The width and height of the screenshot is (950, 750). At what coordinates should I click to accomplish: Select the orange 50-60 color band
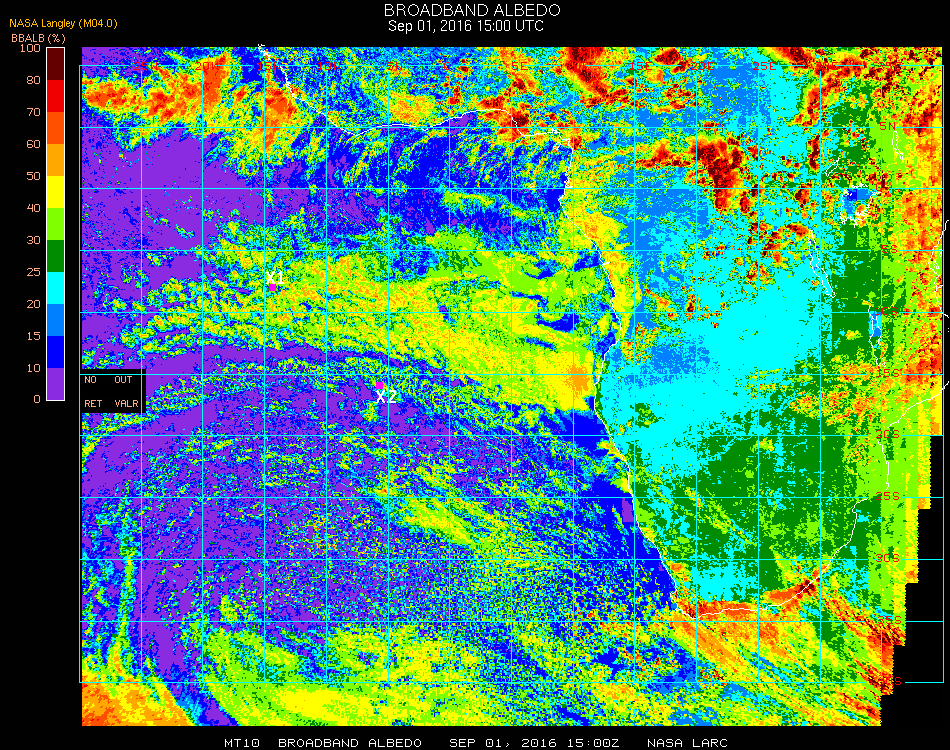pyautogui.click(x=56, y=160)
